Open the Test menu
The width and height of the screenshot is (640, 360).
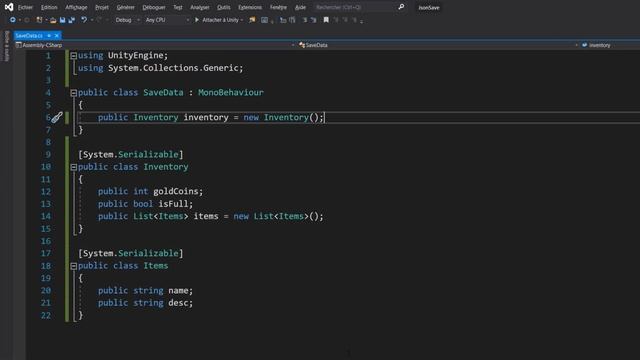178,7
